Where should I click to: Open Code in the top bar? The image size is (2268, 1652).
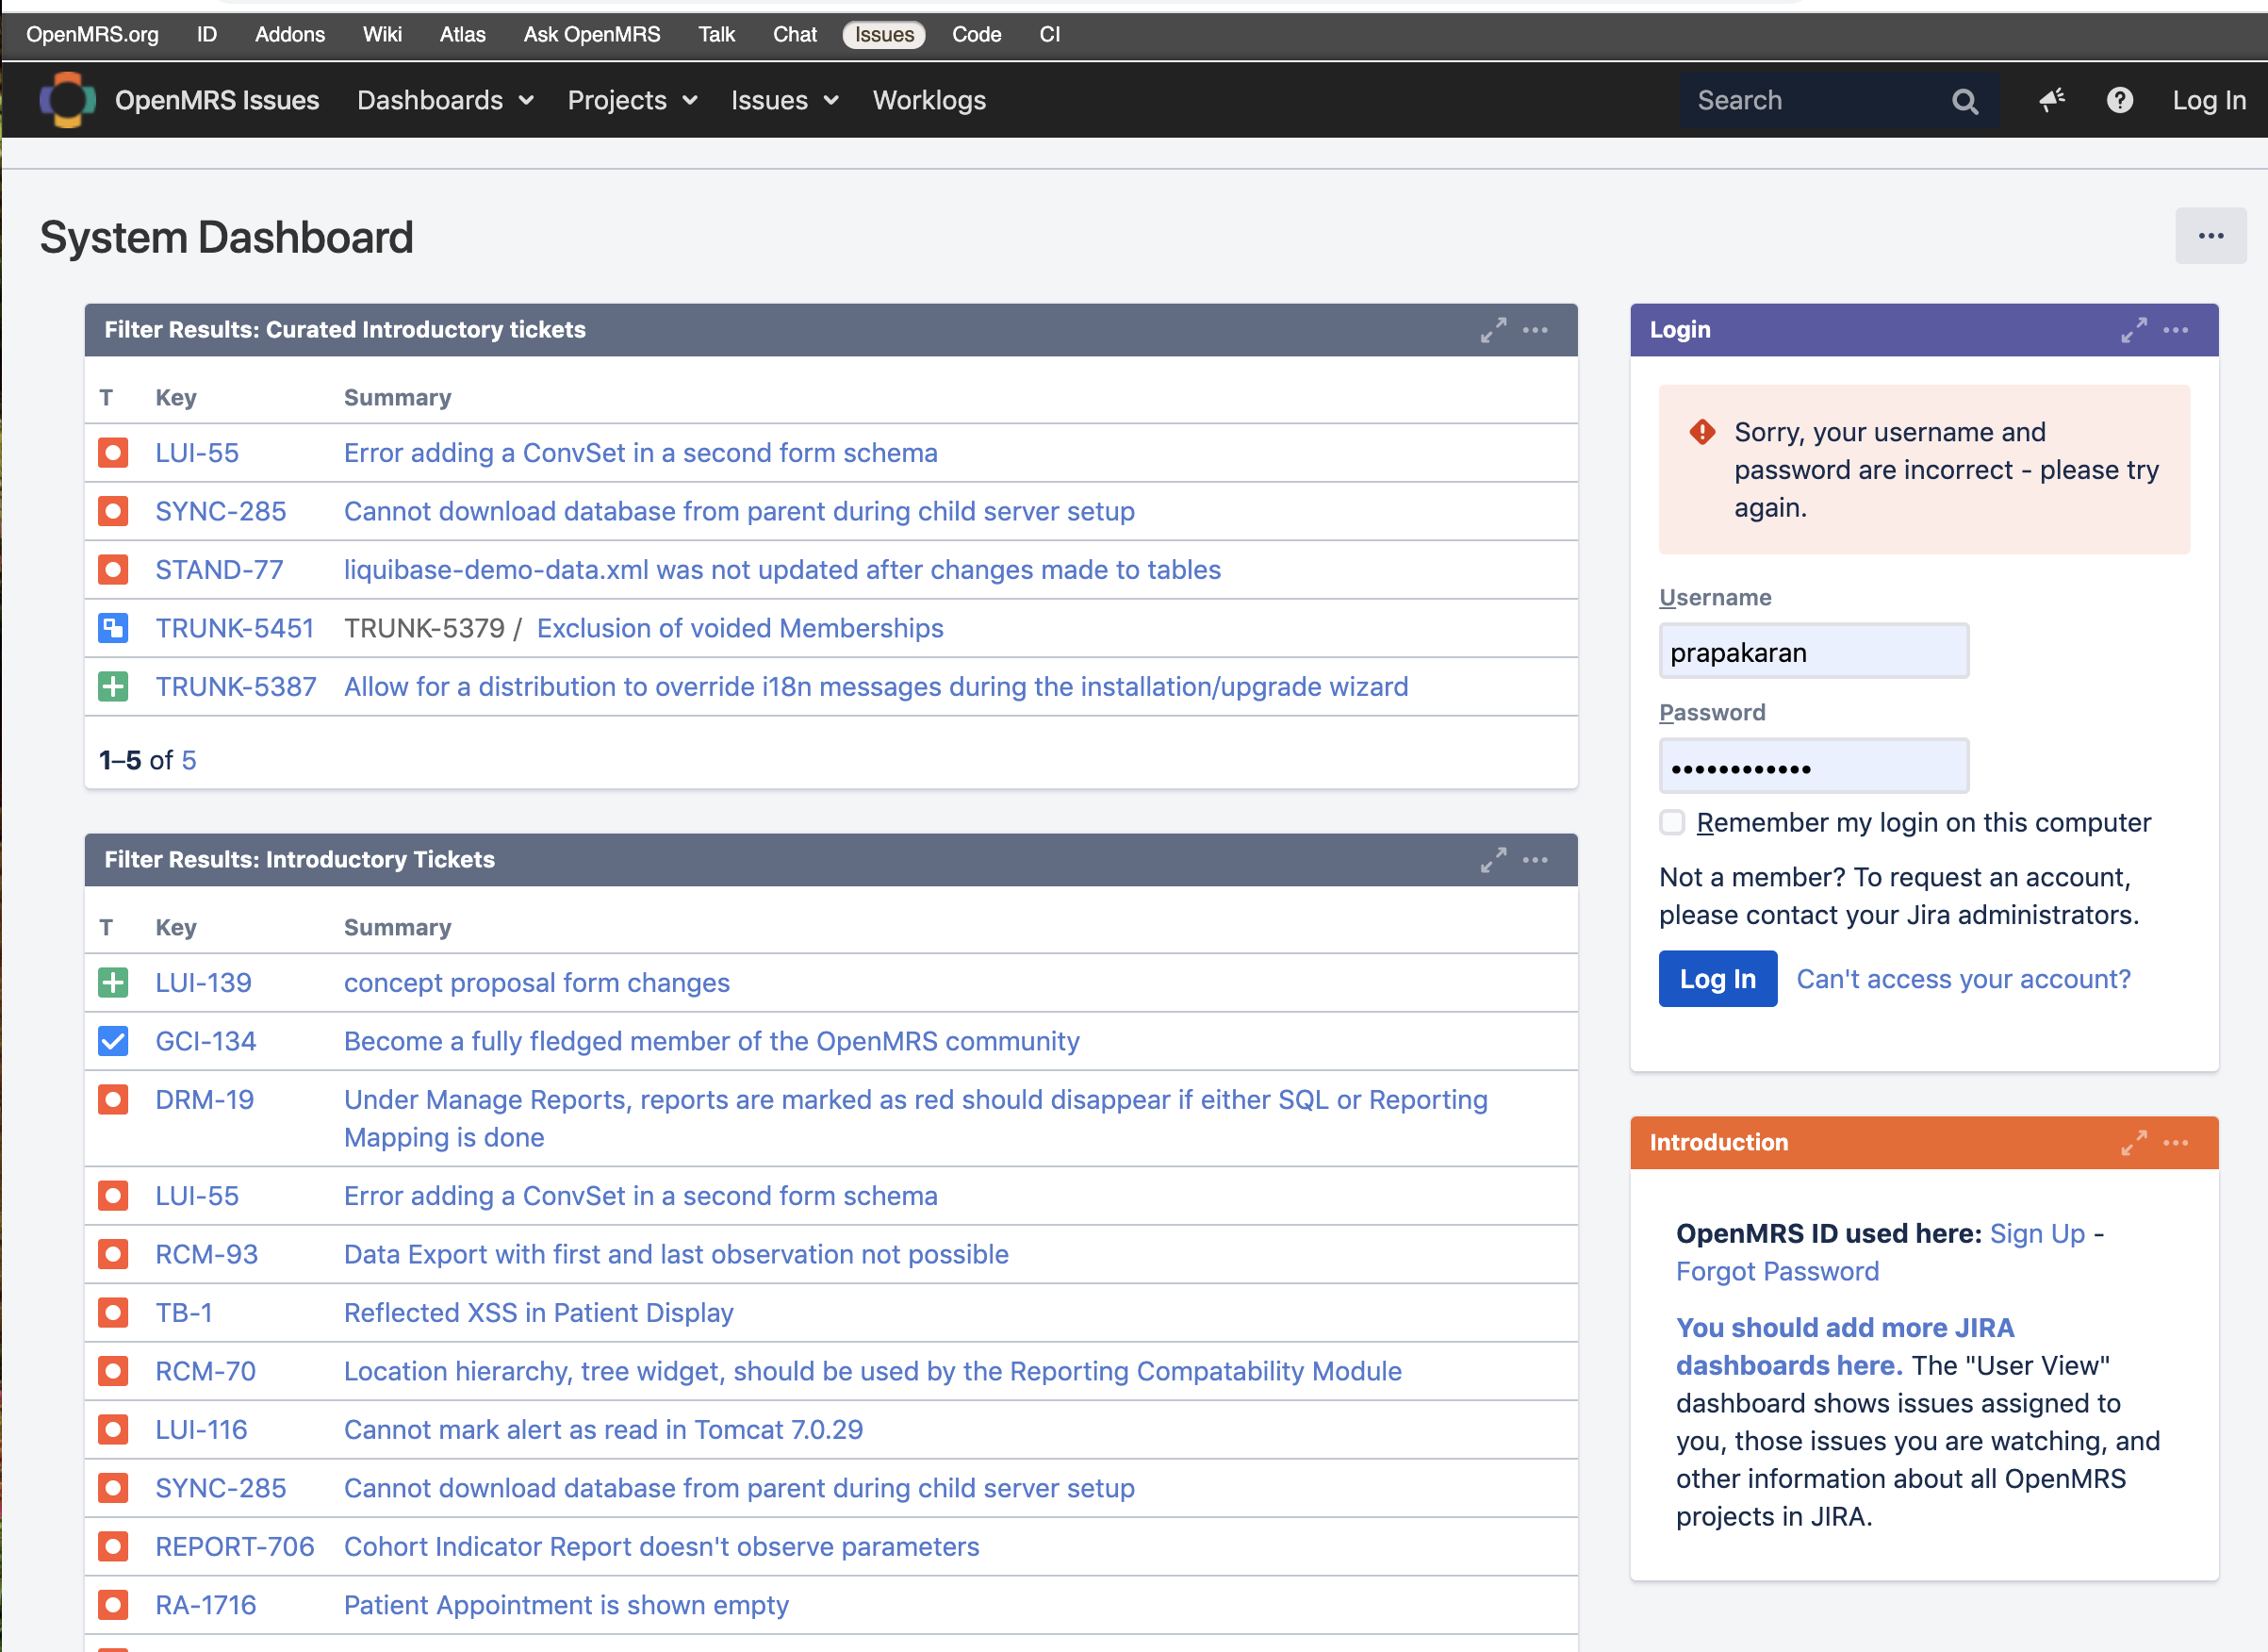[x=976, y=34]
